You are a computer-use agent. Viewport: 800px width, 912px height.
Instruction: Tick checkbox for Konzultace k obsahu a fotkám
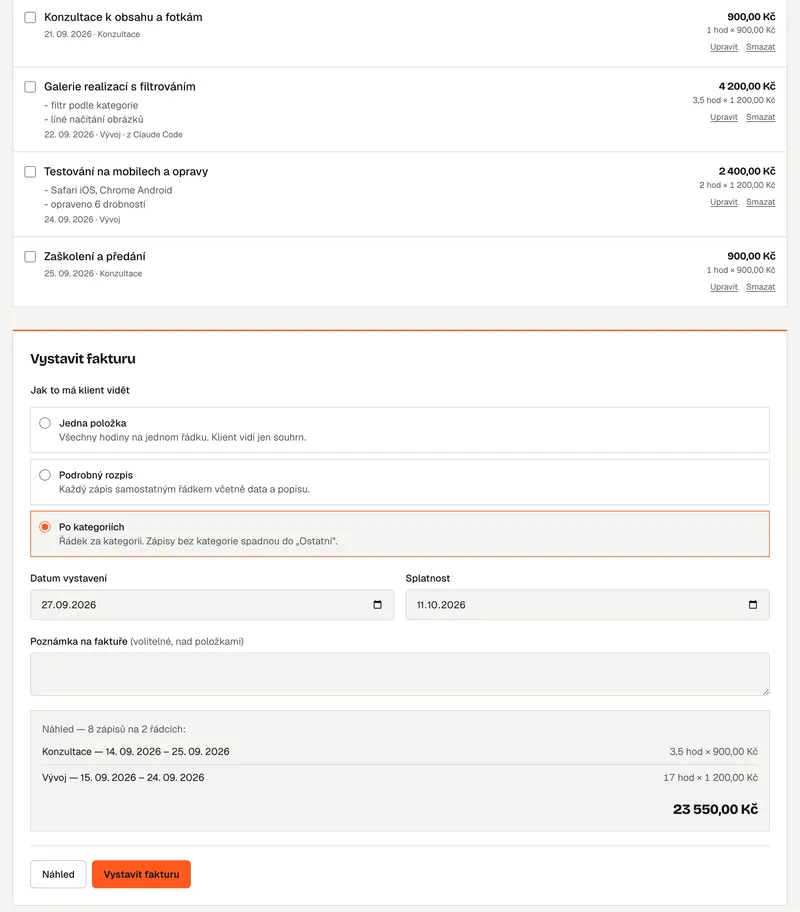point(30,17)
